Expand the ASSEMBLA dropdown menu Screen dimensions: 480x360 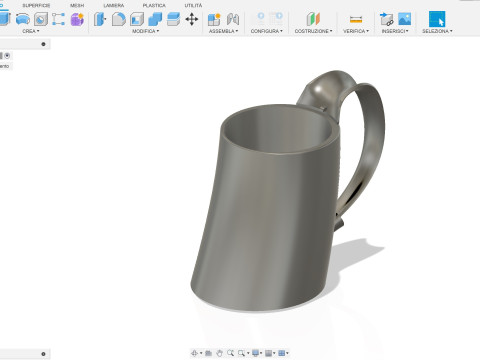(223, 31)
